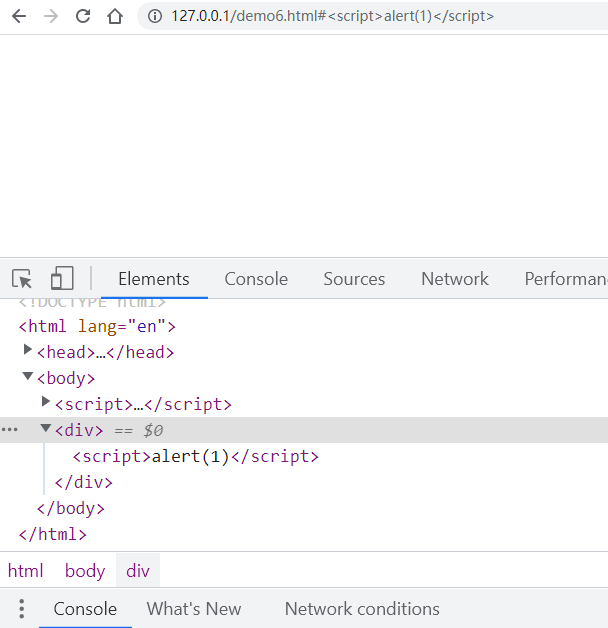Switch to the Elements tab

coord(154,279)
